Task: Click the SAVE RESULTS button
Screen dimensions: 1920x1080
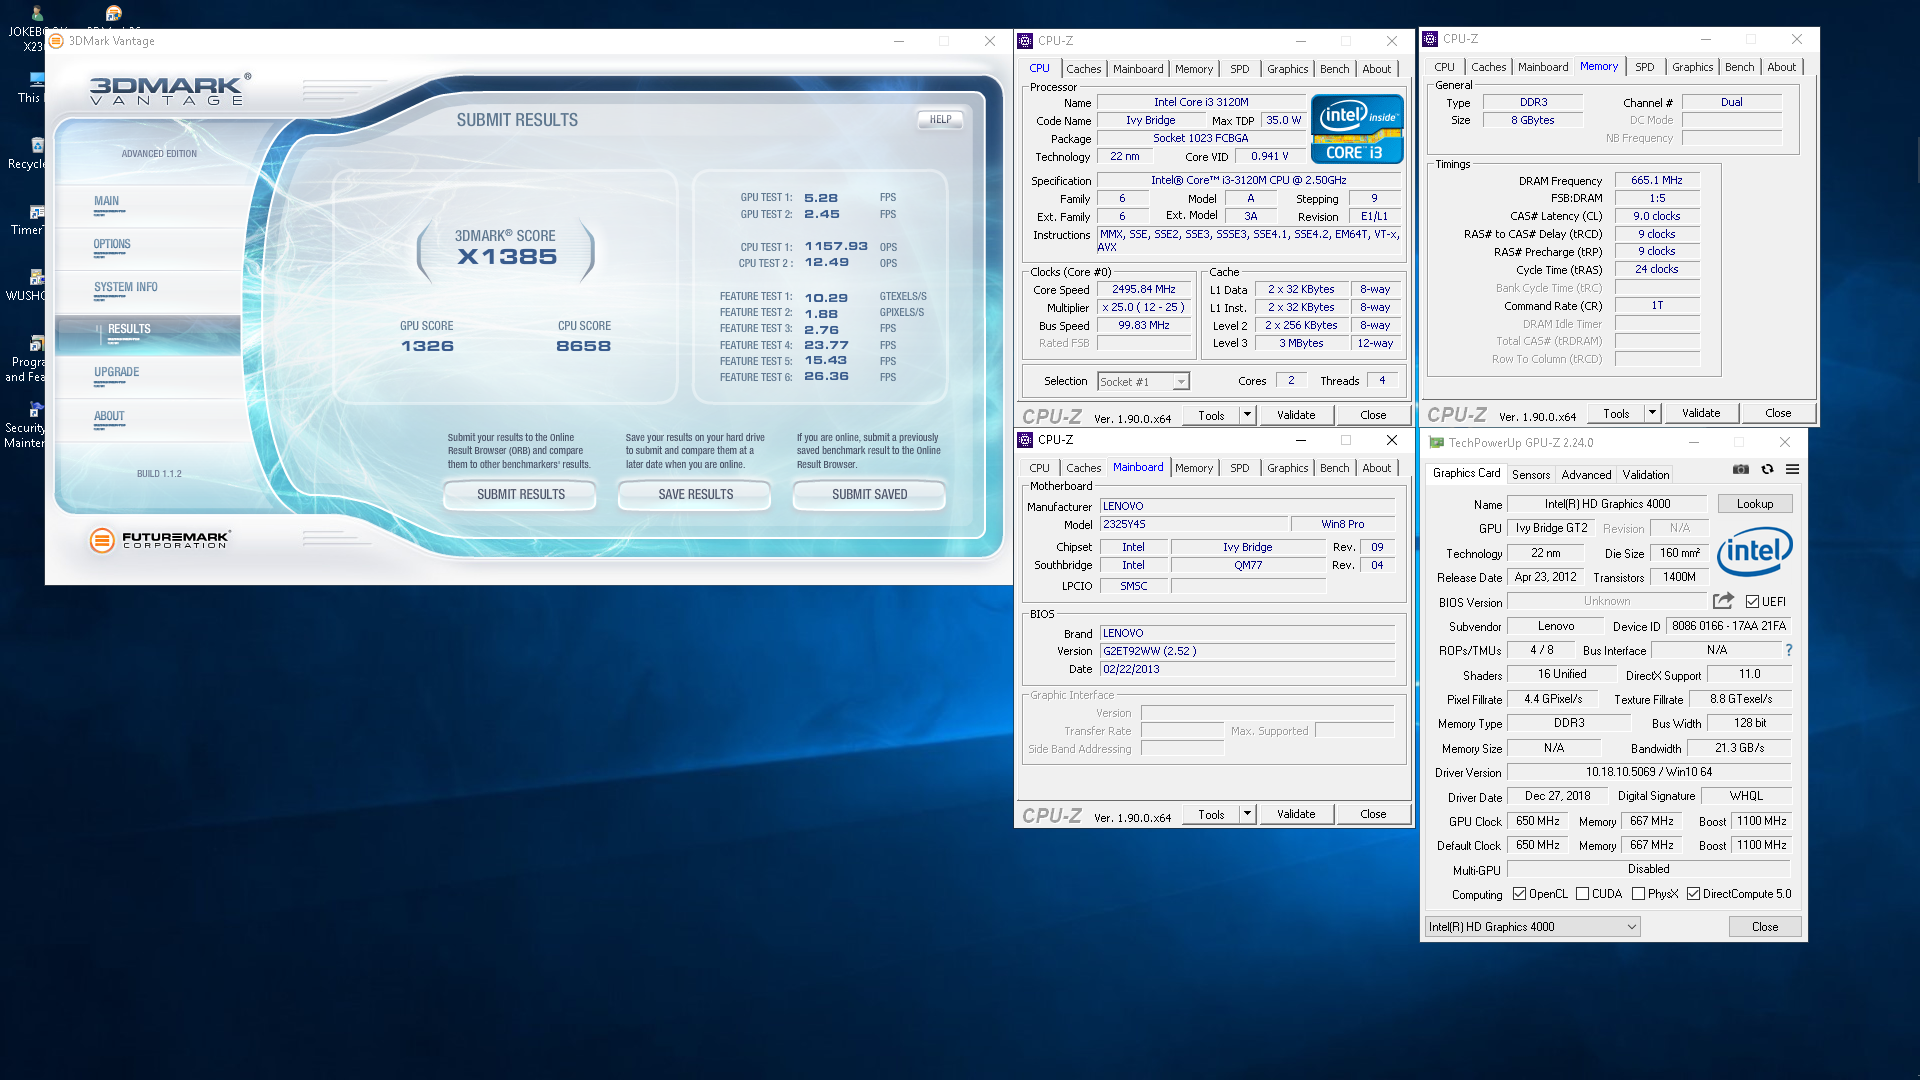Action: point(695,495)
